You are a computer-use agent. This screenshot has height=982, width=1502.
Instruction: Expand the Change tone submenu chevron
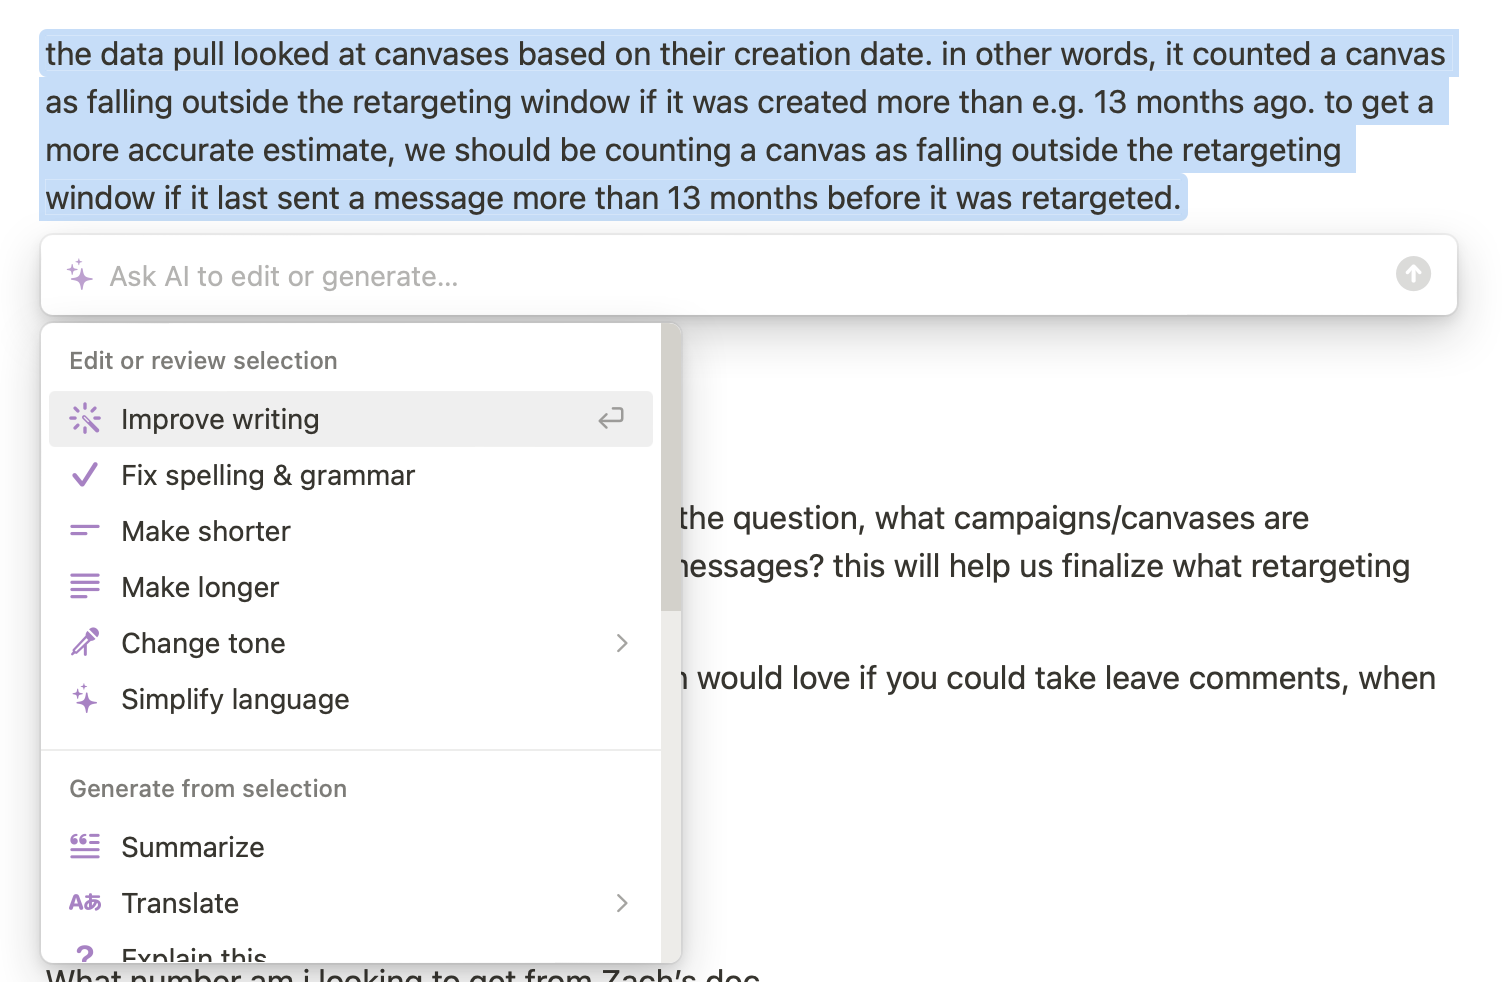point(622,643)
